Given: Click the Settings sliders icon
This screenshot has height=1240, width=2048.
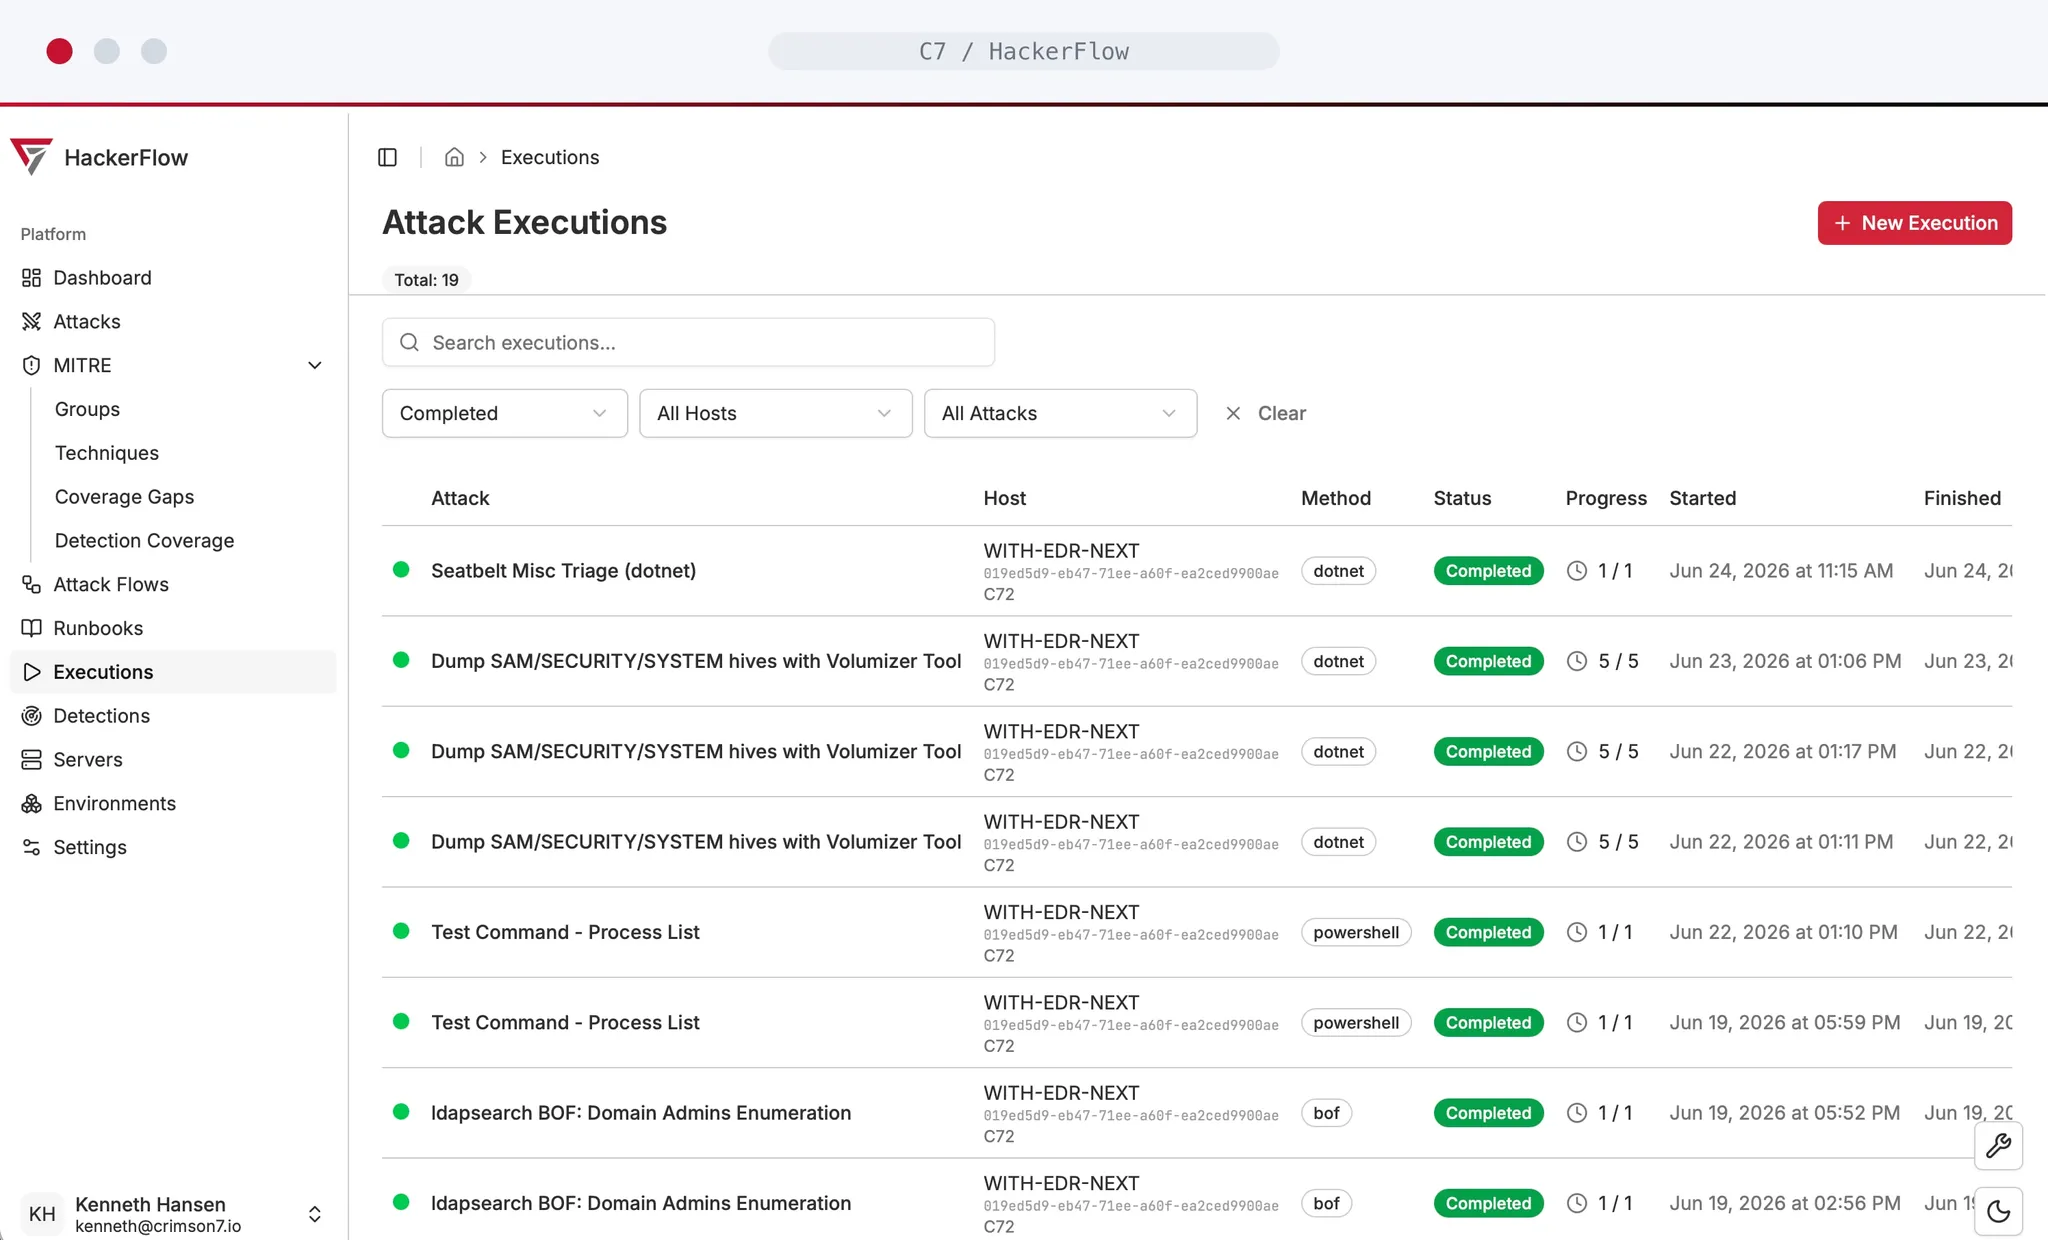Looking at the screenshot, I should [x=32, y=847].
